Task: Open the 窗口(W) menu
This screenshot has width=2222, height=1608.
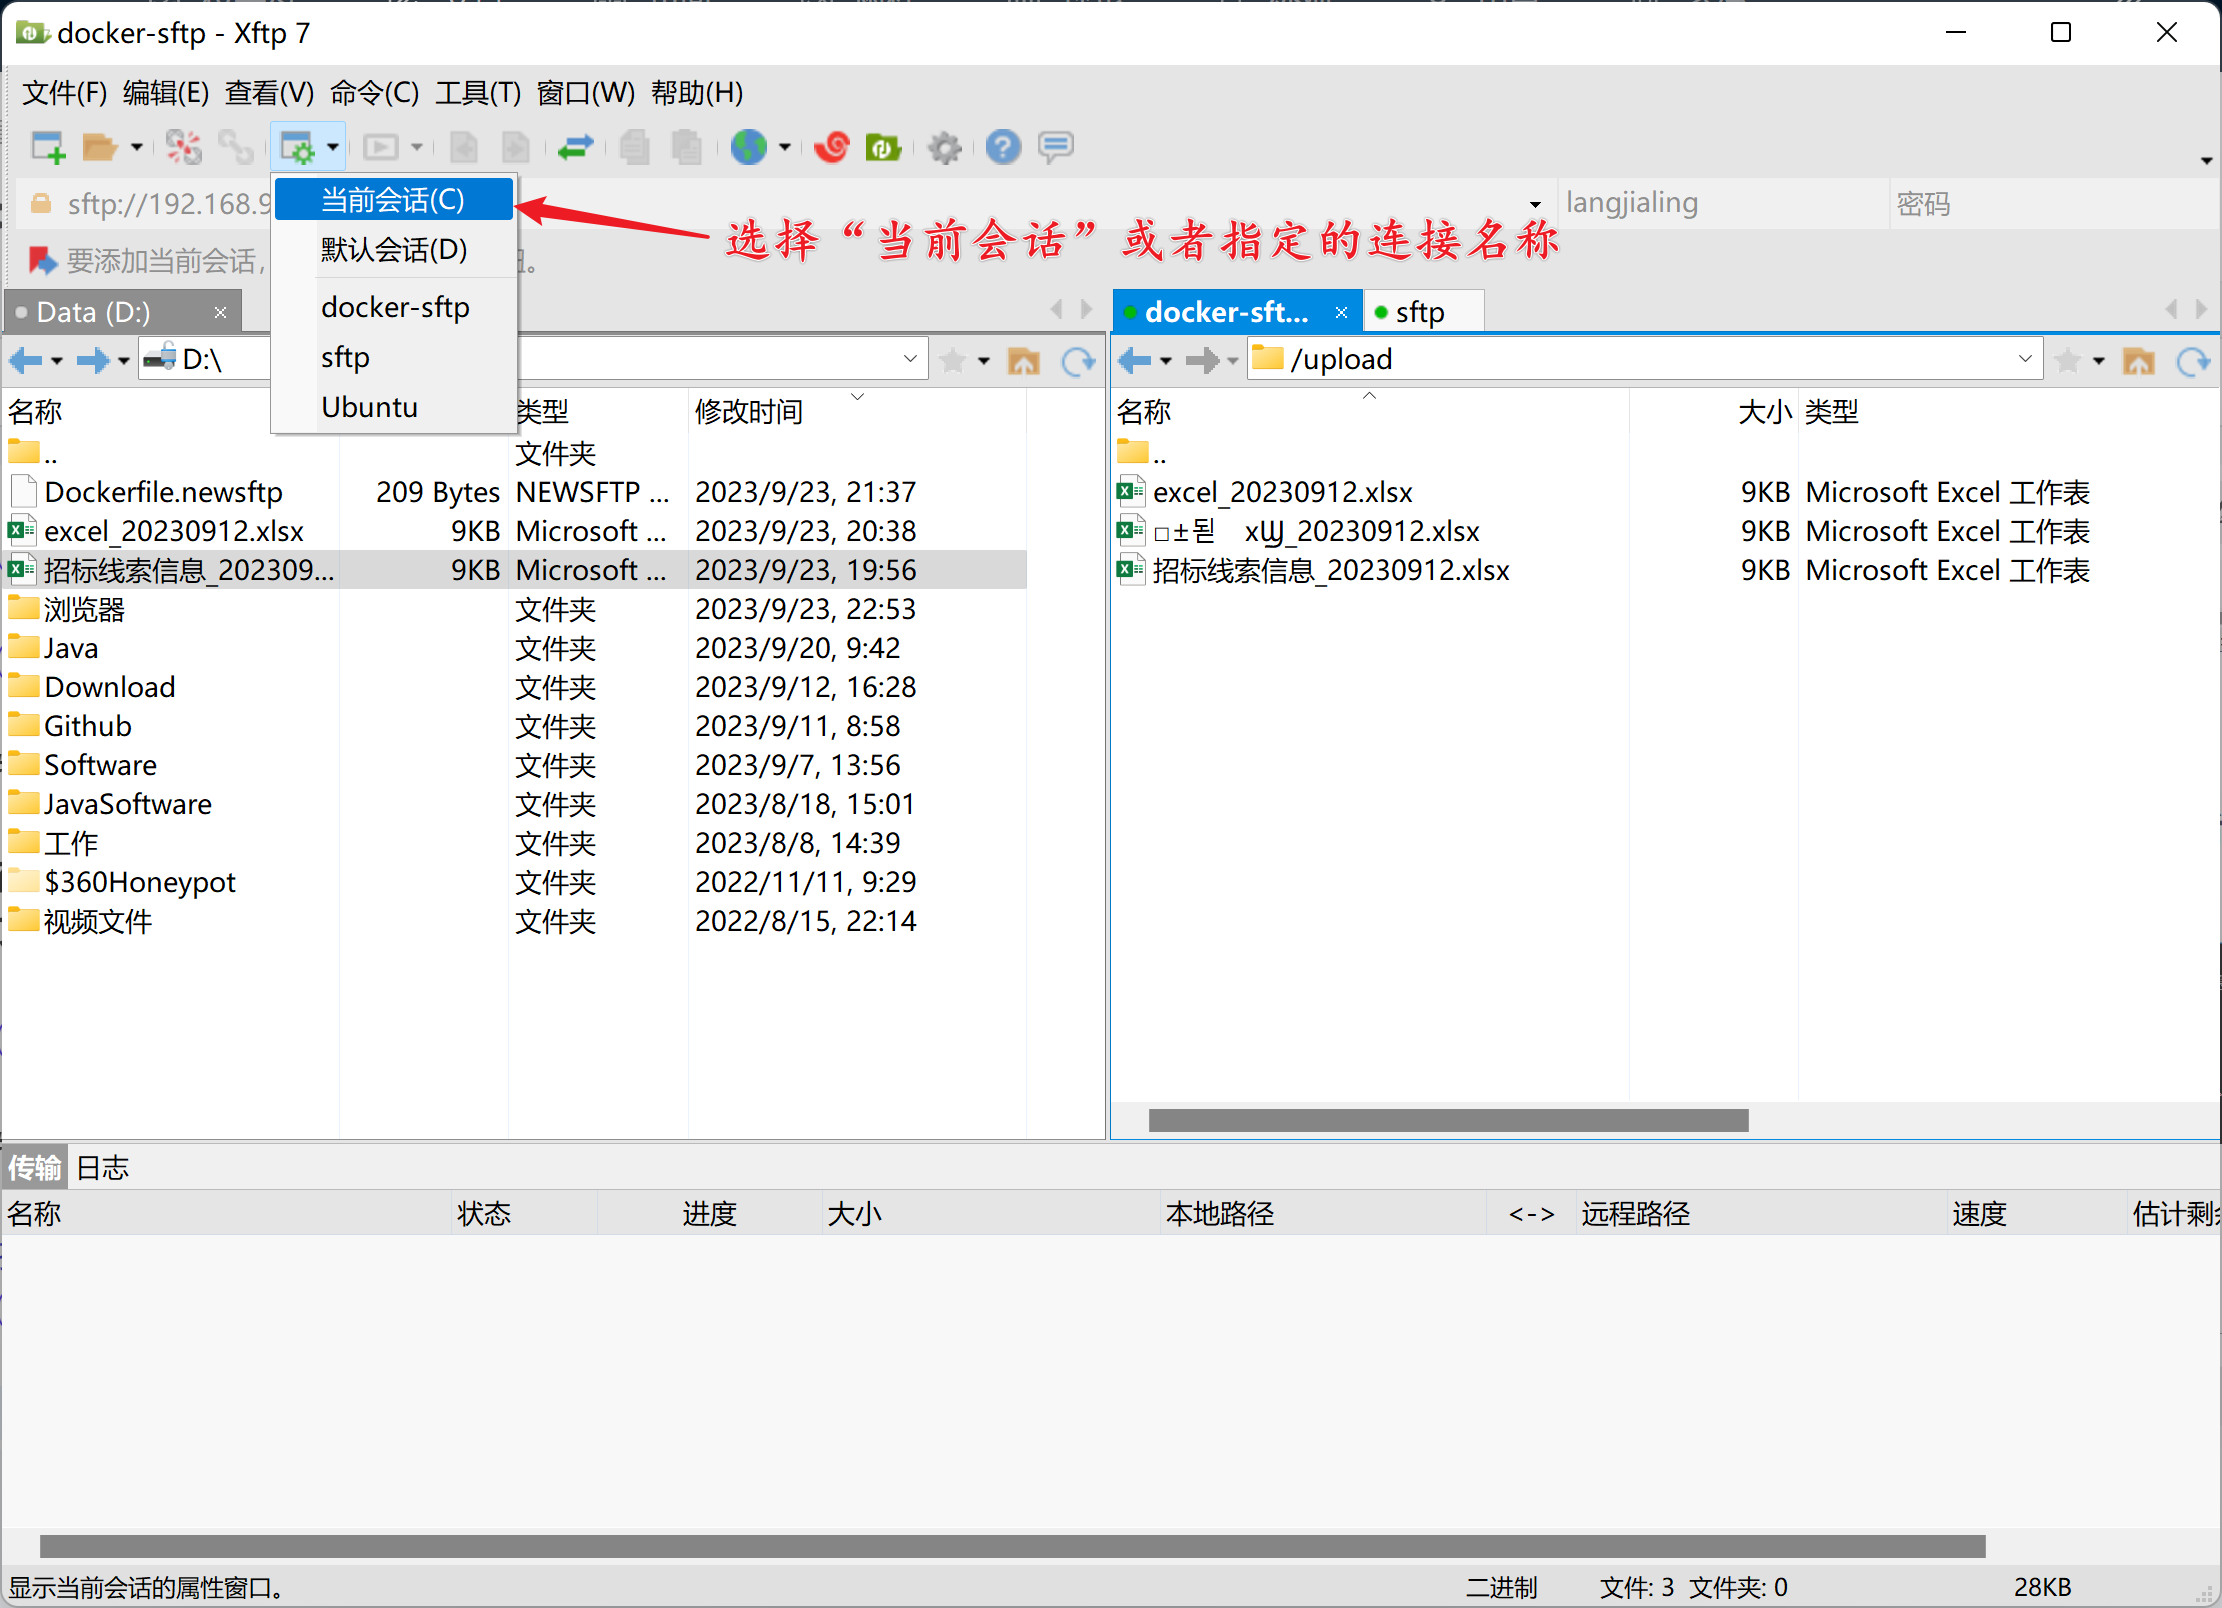Action: point(586,93)
